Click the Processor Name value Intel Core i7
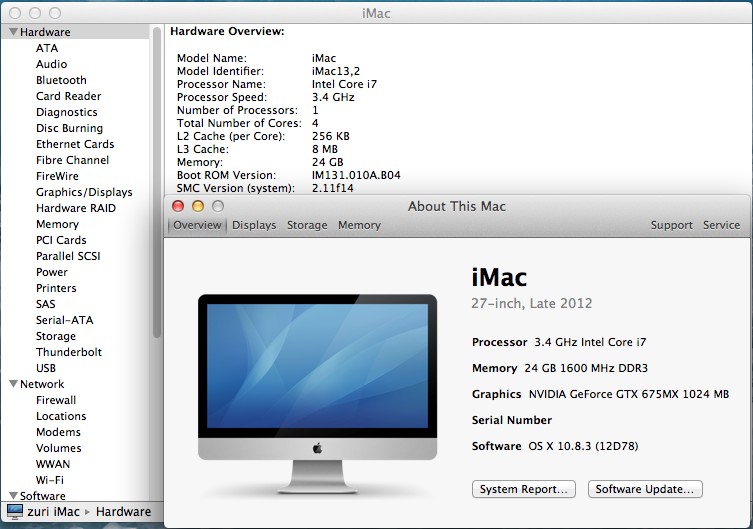The width and height of the screenshot is (753, 529). 344,84
